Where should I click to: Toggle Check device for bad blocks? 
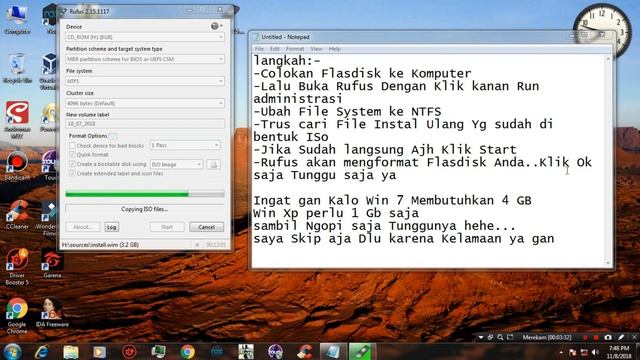(x=72, y=145)
